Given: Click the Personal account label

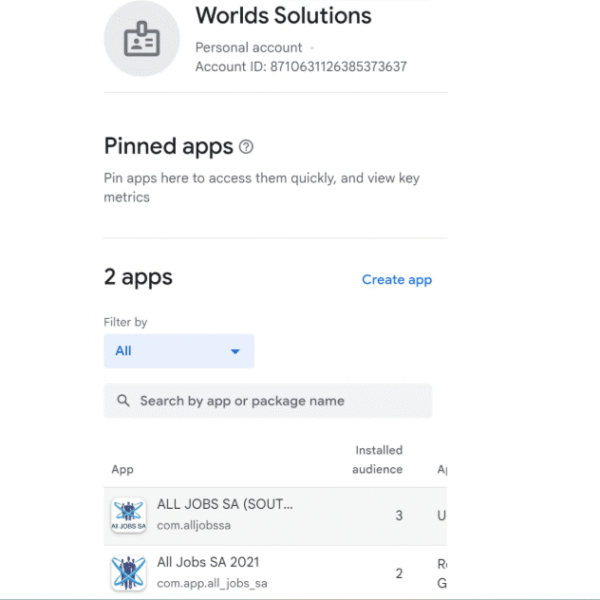Looking at the screenshot, I should tap(248, 47).
